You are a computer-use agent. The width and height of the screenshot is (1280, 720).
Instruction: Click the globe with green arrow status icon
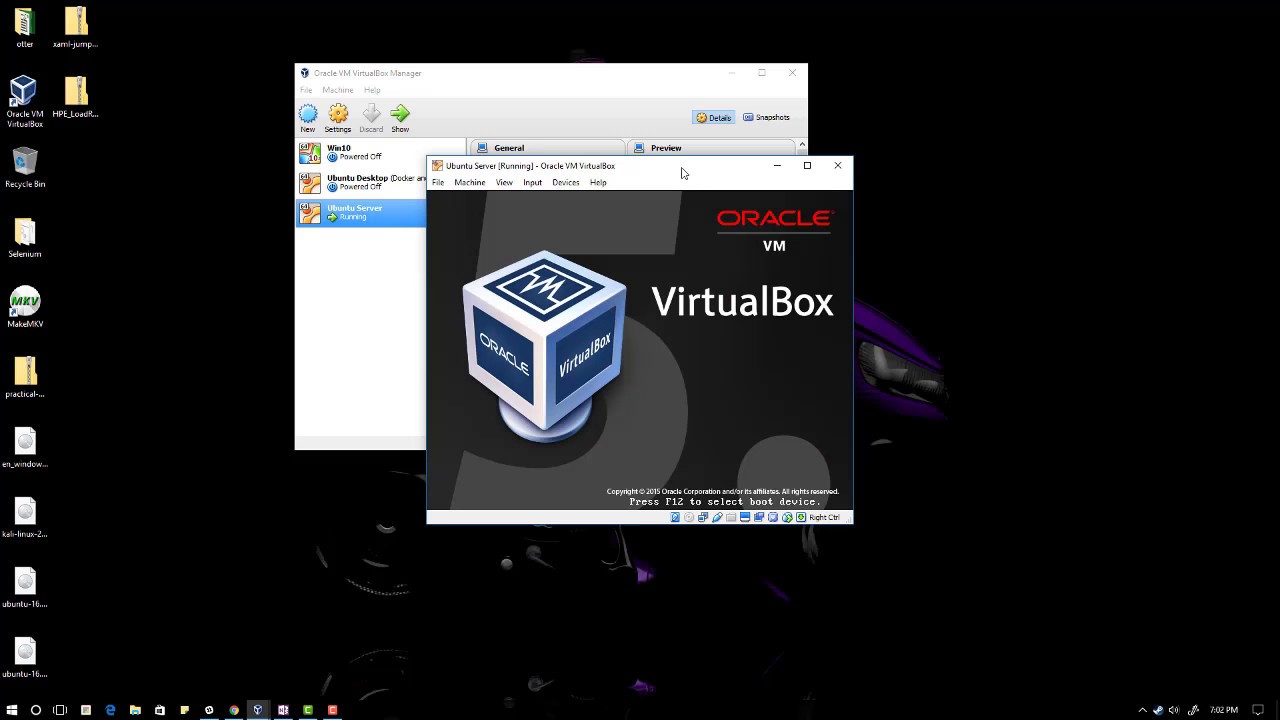pos(787,517)
